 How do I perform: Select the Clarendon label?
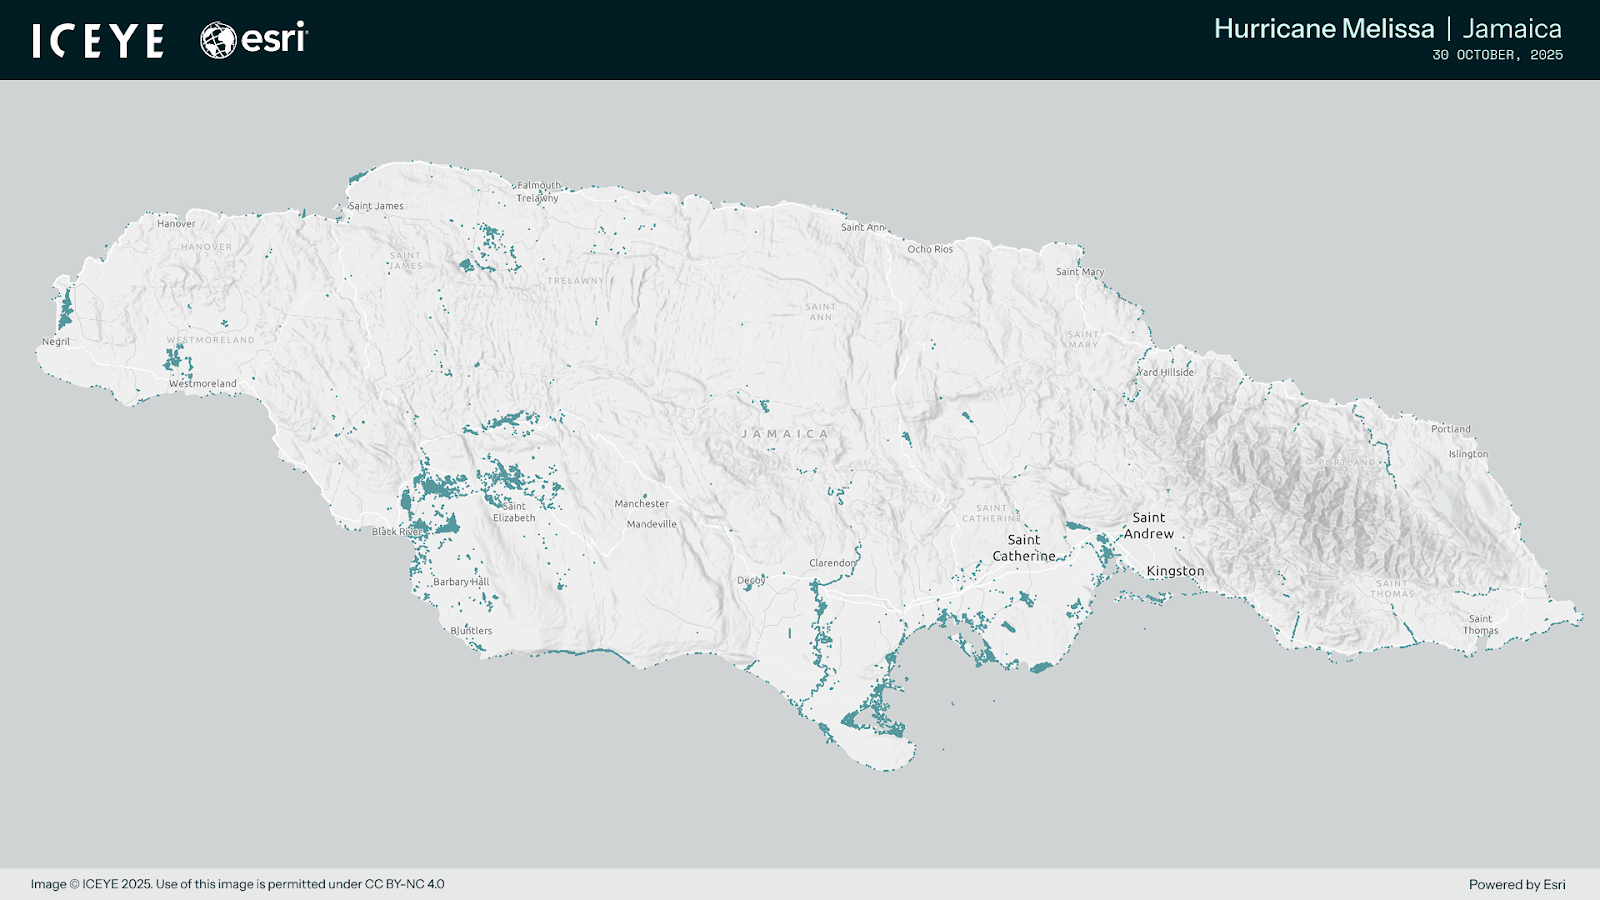click(832, 563)
